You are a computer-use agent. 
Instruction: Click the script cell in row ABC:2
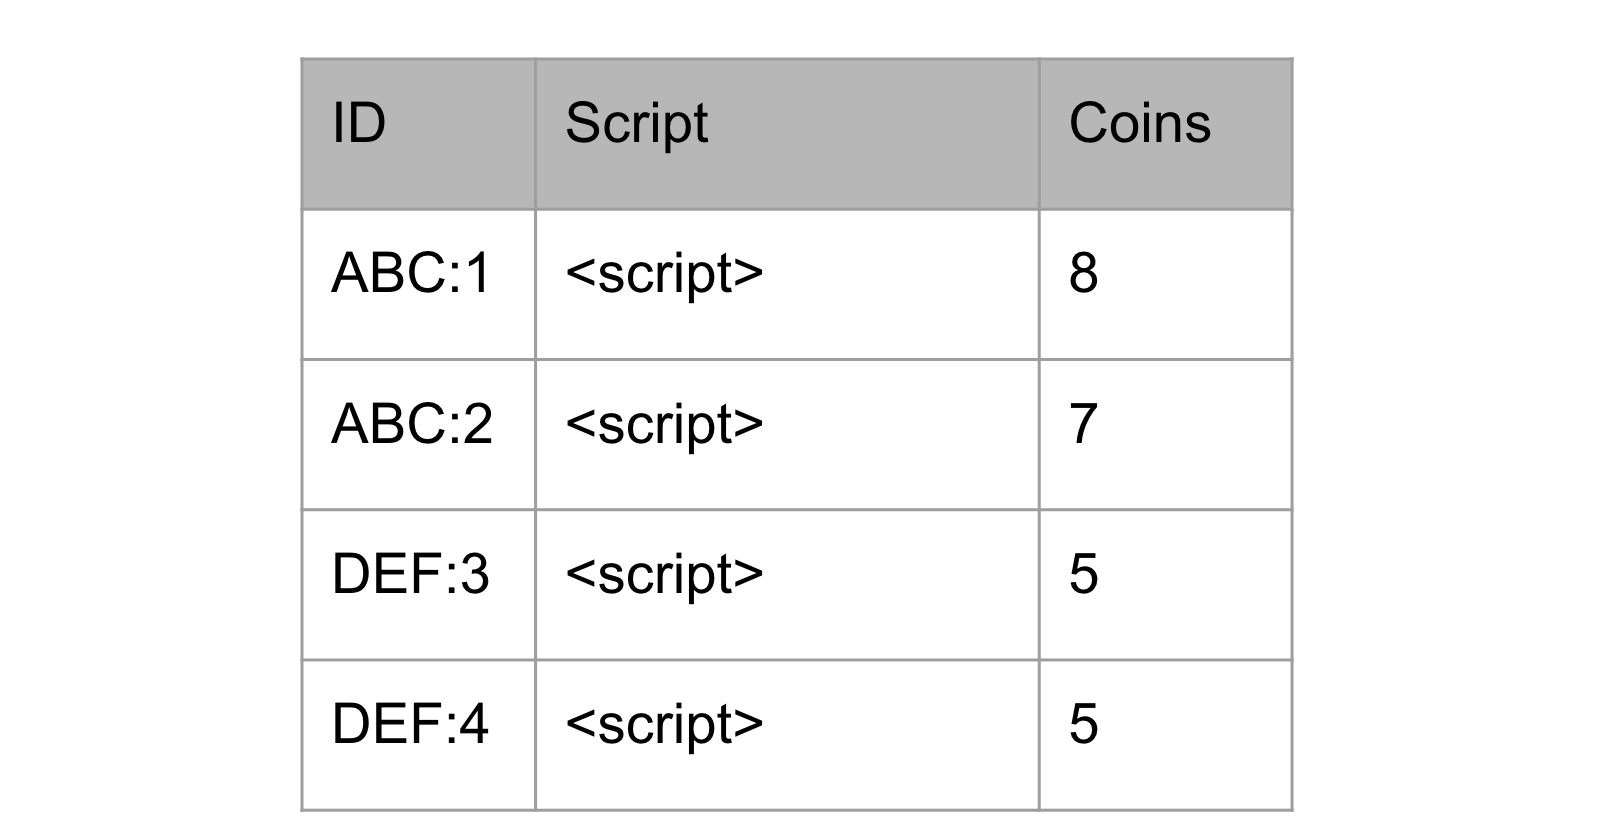click(787, 435)
